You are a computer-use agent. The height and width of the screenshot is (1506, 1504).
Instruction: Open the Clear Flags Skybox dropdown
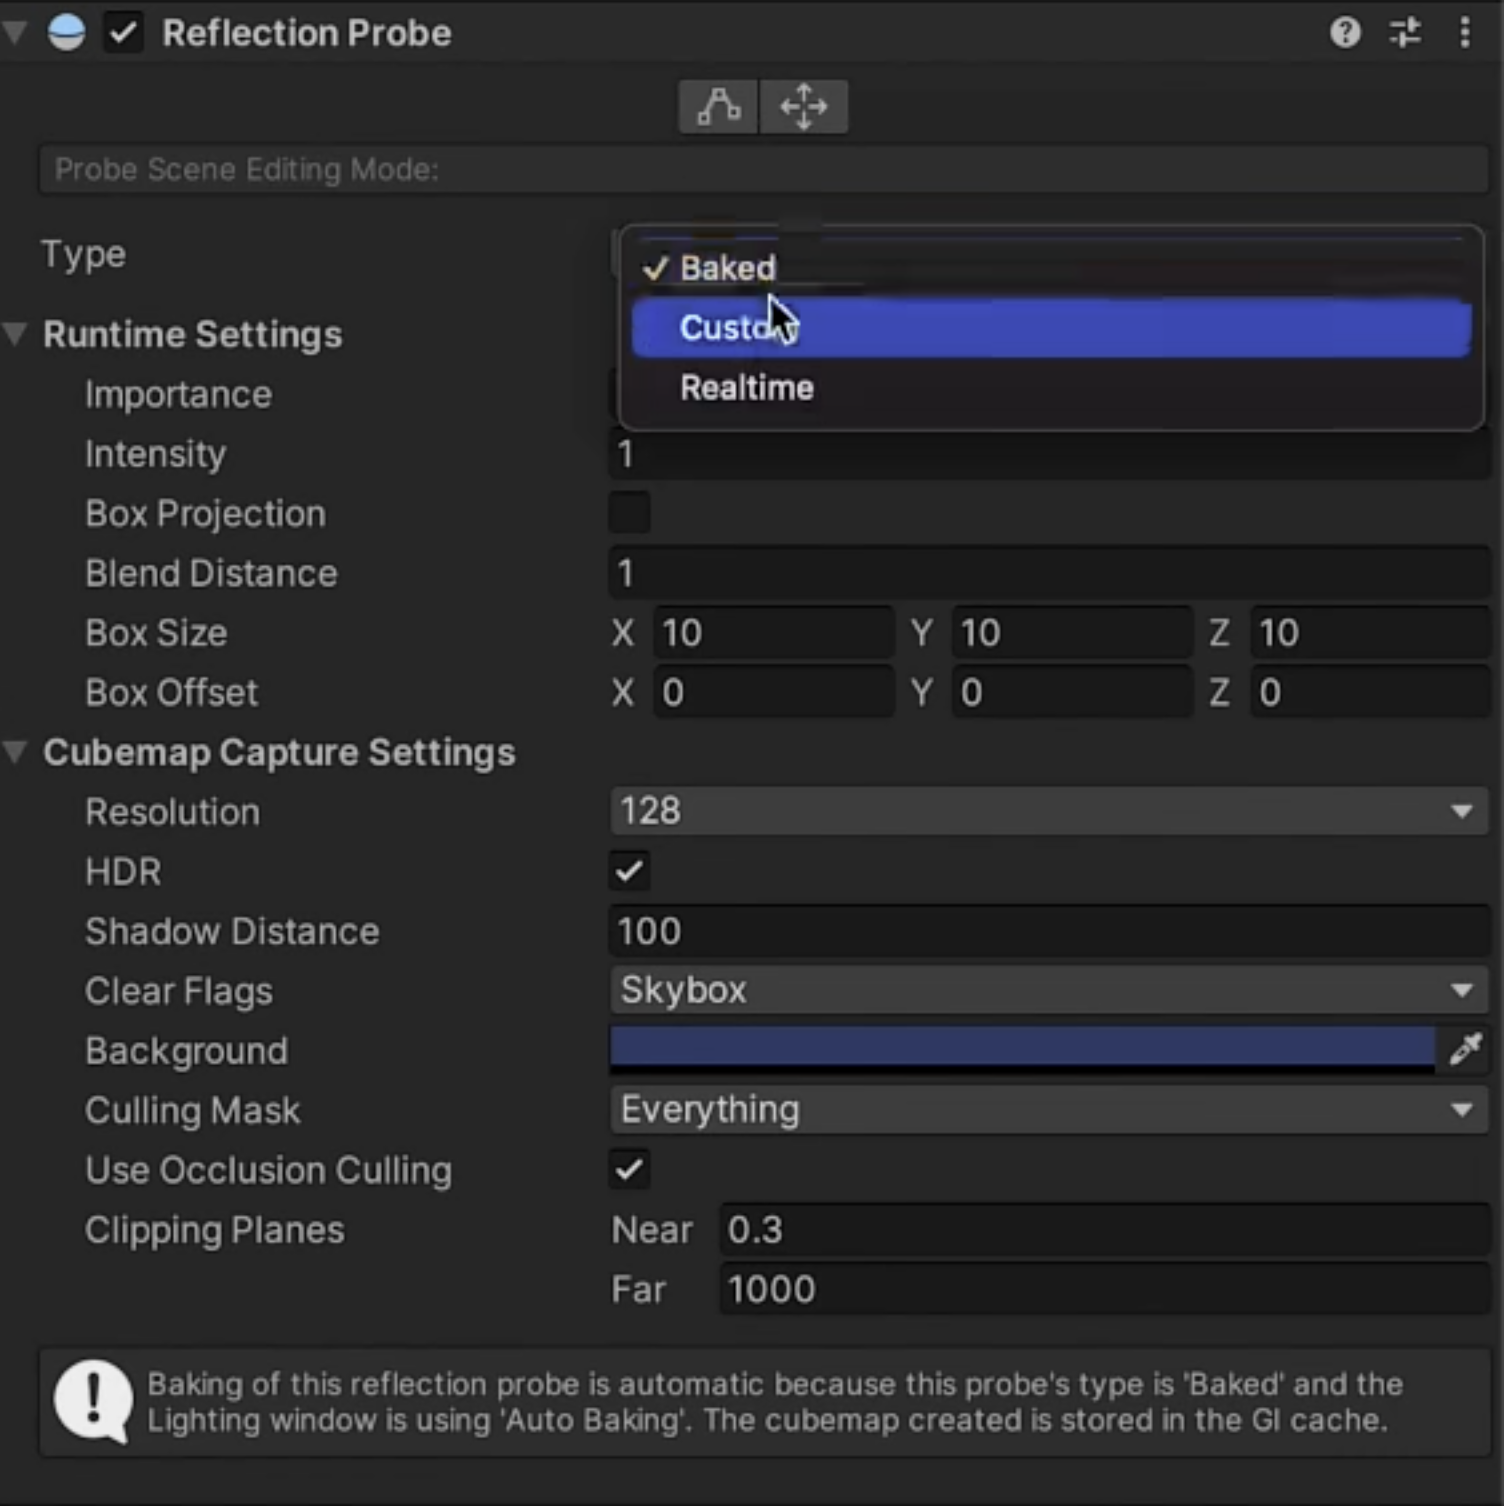[x=1048, y=990]
